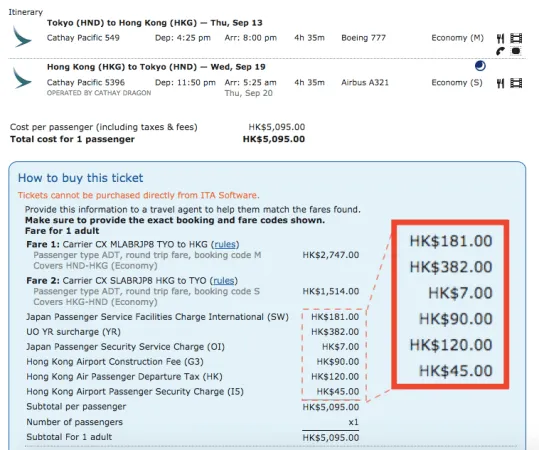Click the total cost HK$5,095.00 bold amount
Screen dimensions: 539x450
[274, 139]
